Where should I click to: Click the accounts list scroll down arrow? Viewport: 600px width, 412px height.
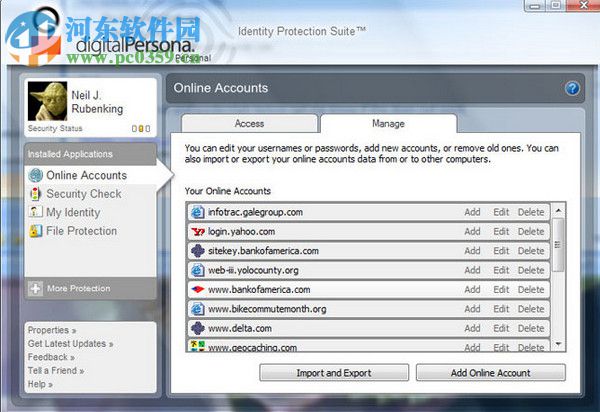click(x=558, y=344)
